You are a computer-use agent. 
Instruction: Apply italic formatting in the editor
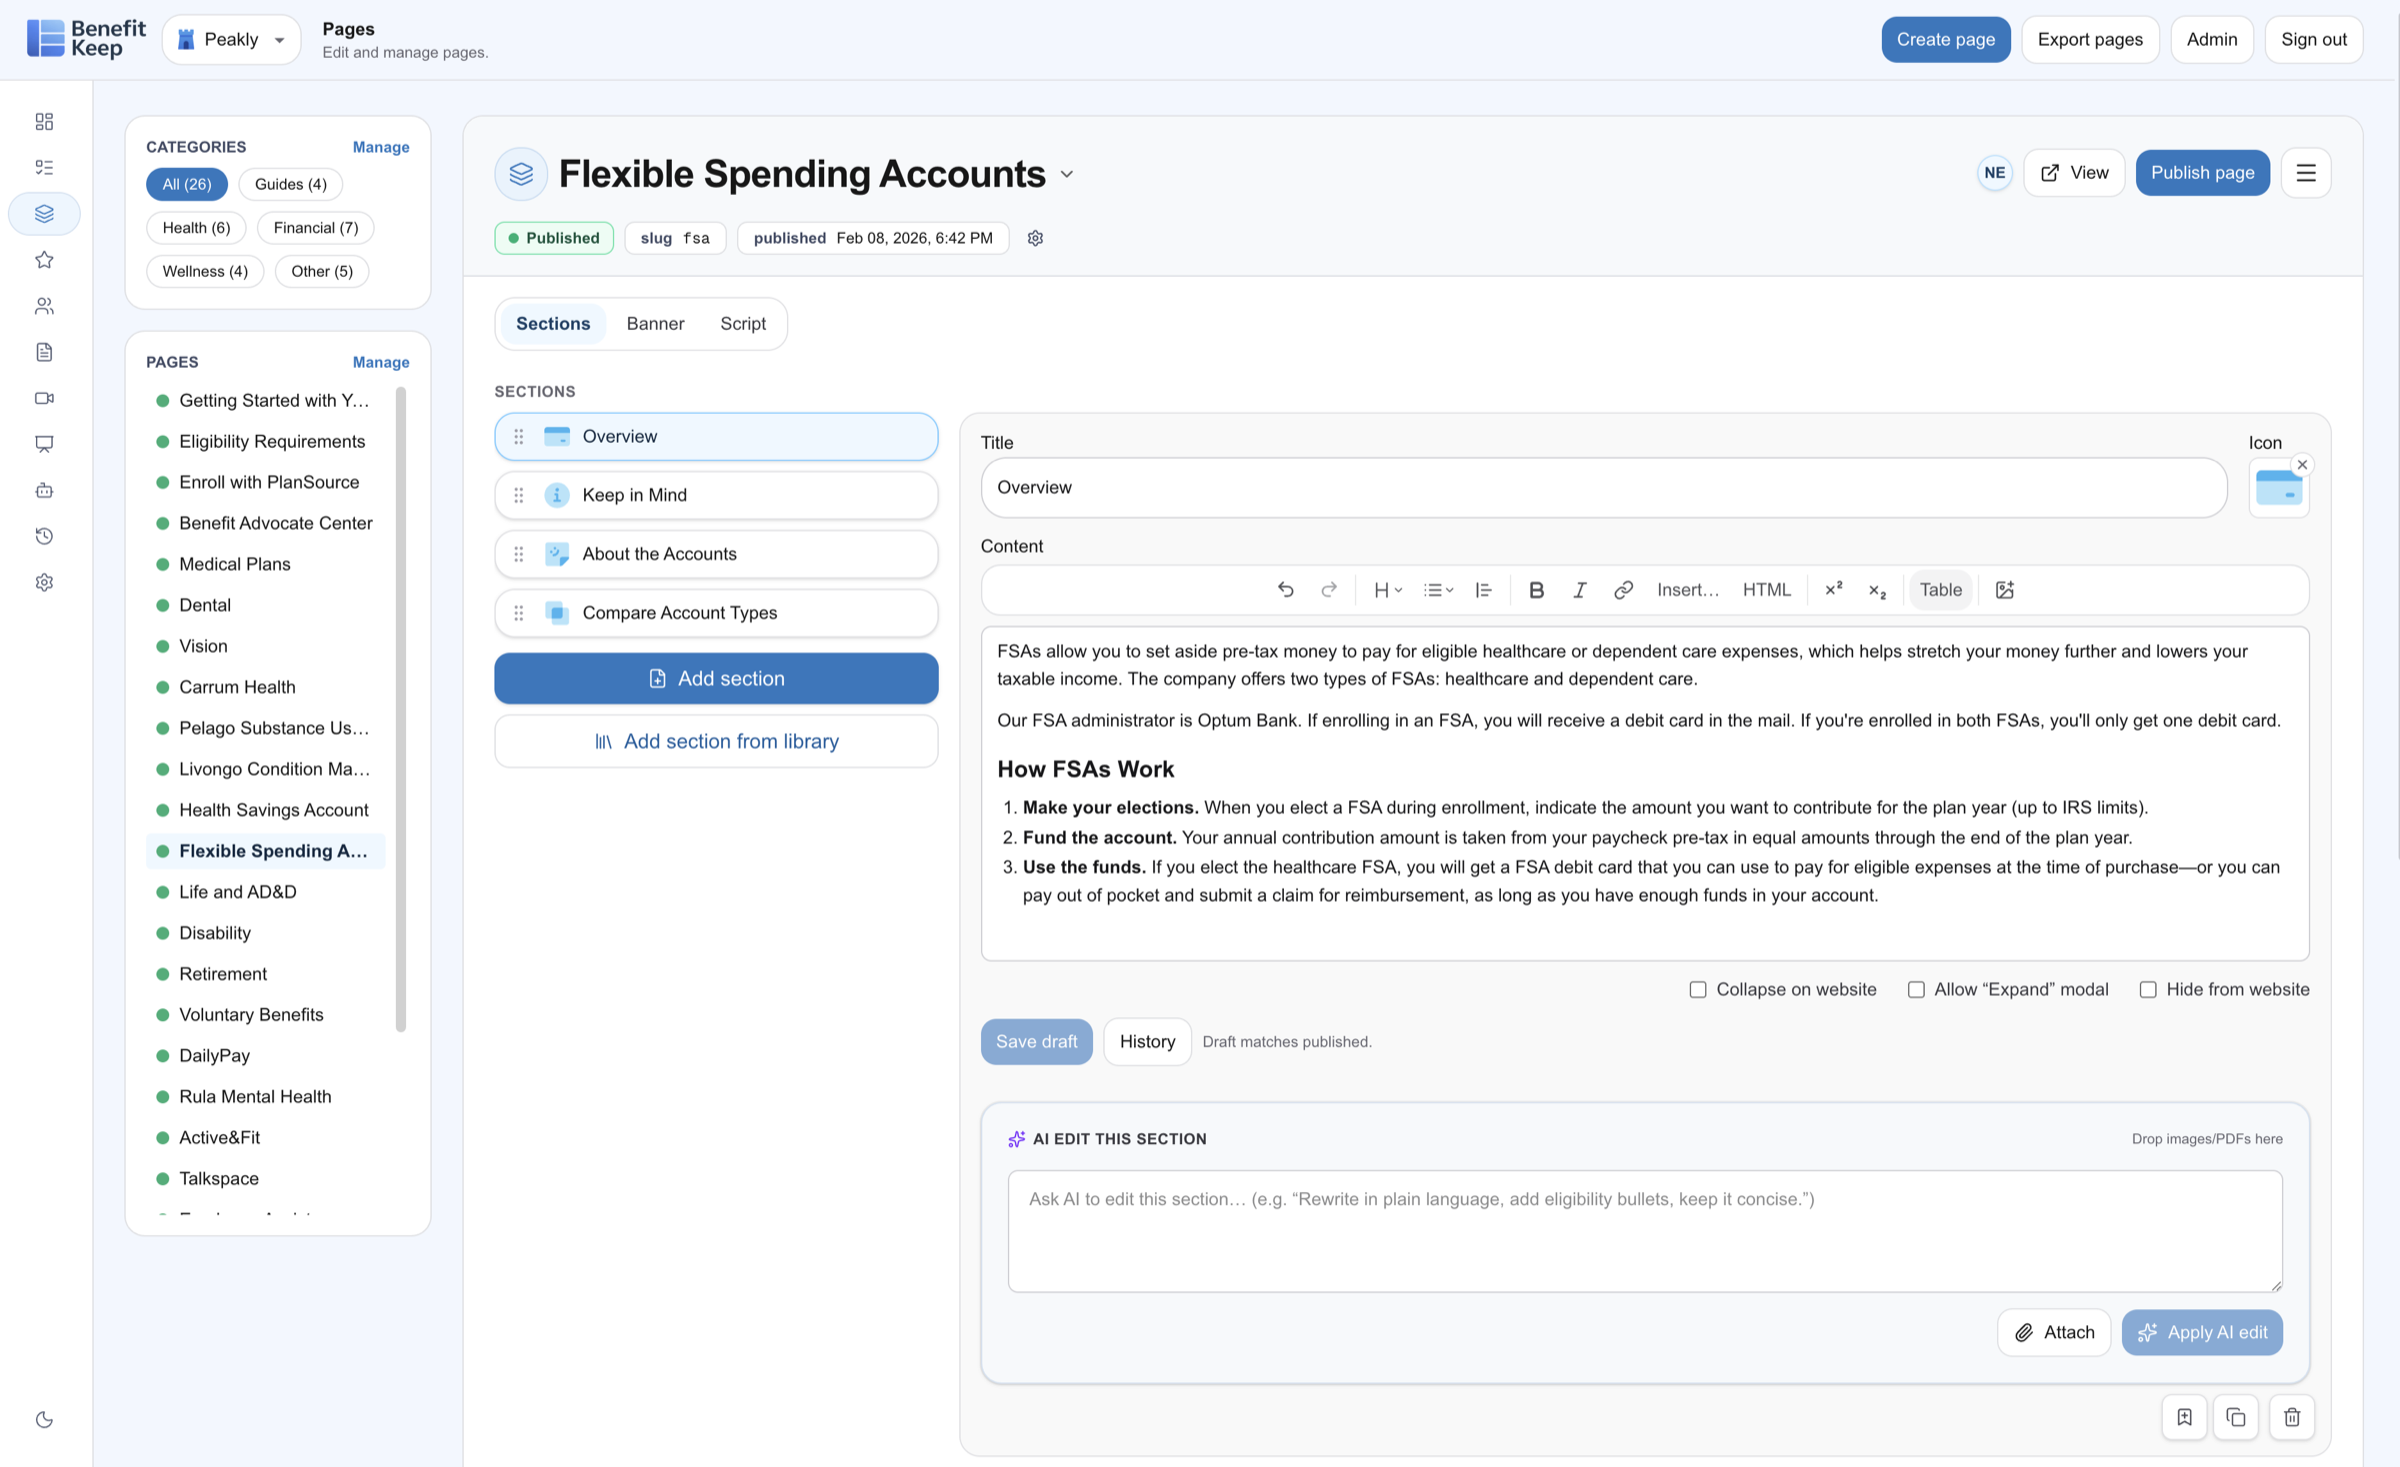[x=1579, y=590]
